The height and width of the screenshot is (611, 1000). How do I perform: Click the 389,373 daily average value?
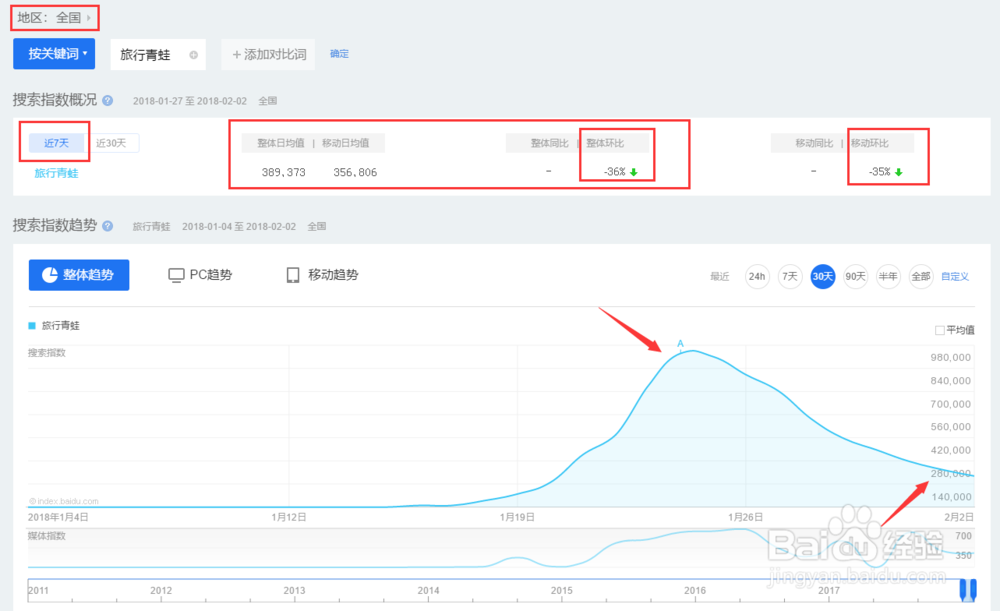tap(283, 172)
